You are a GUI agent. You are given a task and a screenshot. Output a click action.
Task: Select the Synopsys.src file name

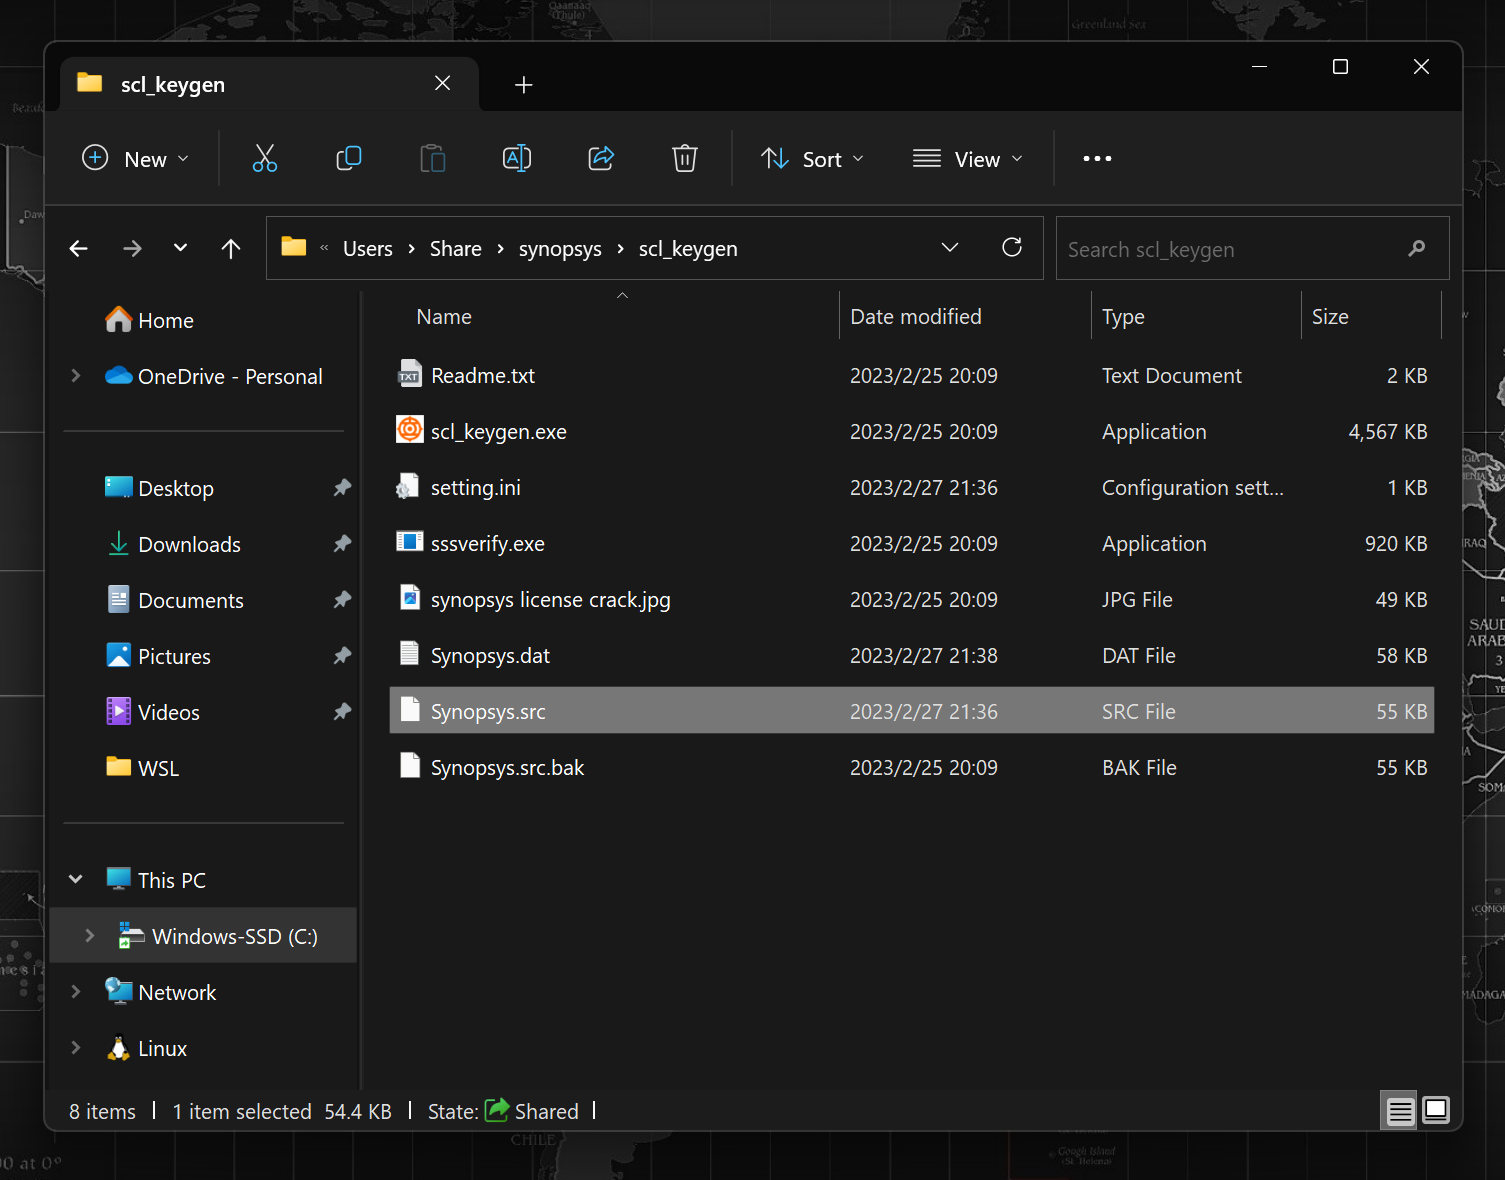click(x=488, y=712)
